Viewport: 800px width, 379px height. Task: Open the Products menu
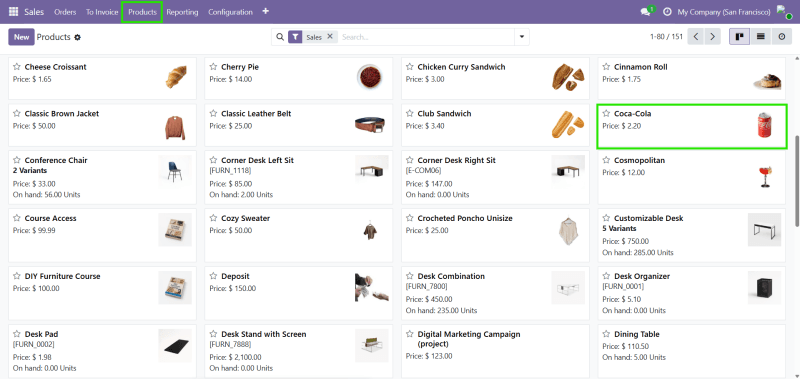click(142, 12)
